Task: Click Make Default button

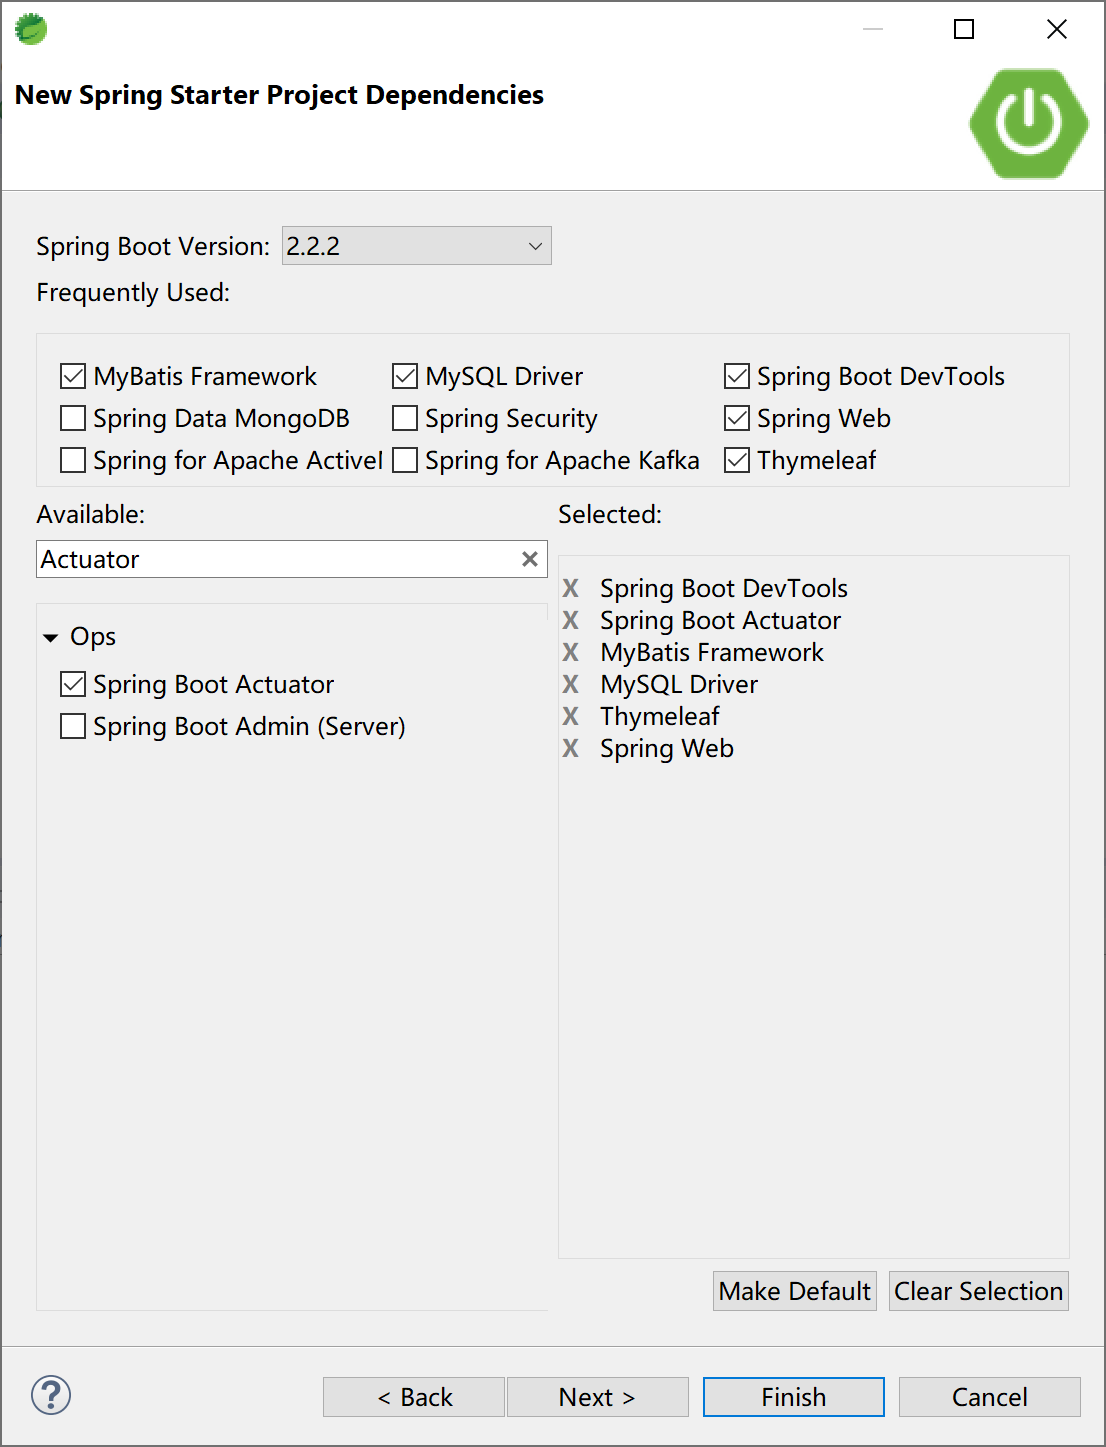Action: click(x=794, y=1291)
